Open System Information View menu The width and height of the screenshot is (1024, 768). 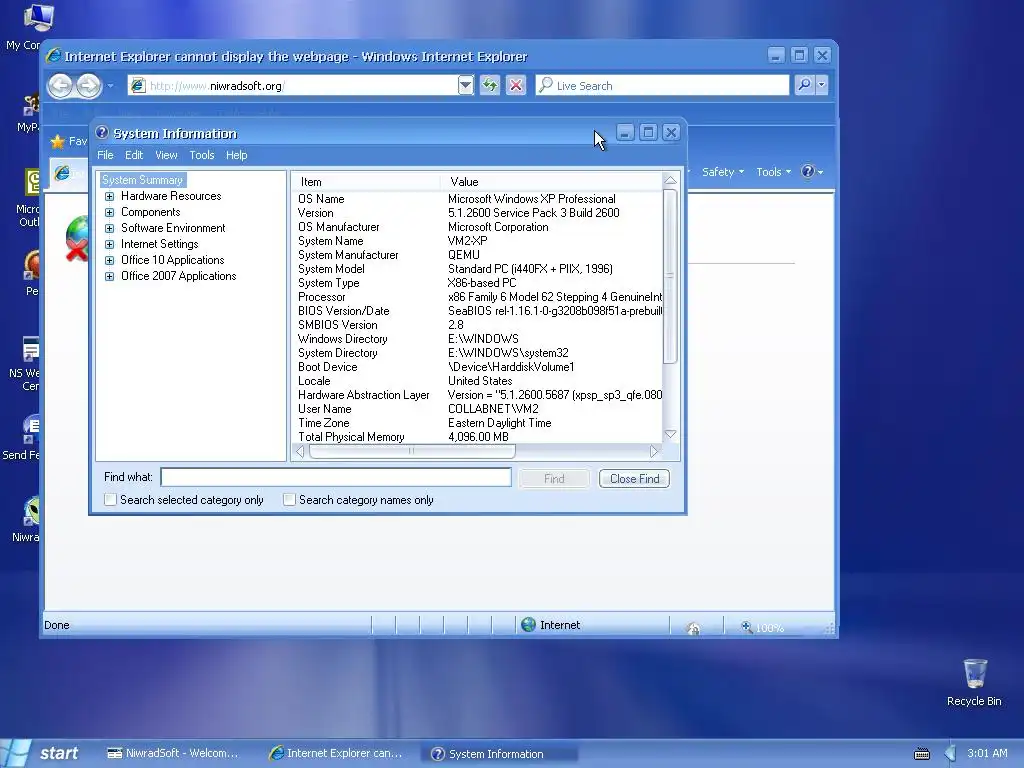pyautogui.click(x=166, y=155)
